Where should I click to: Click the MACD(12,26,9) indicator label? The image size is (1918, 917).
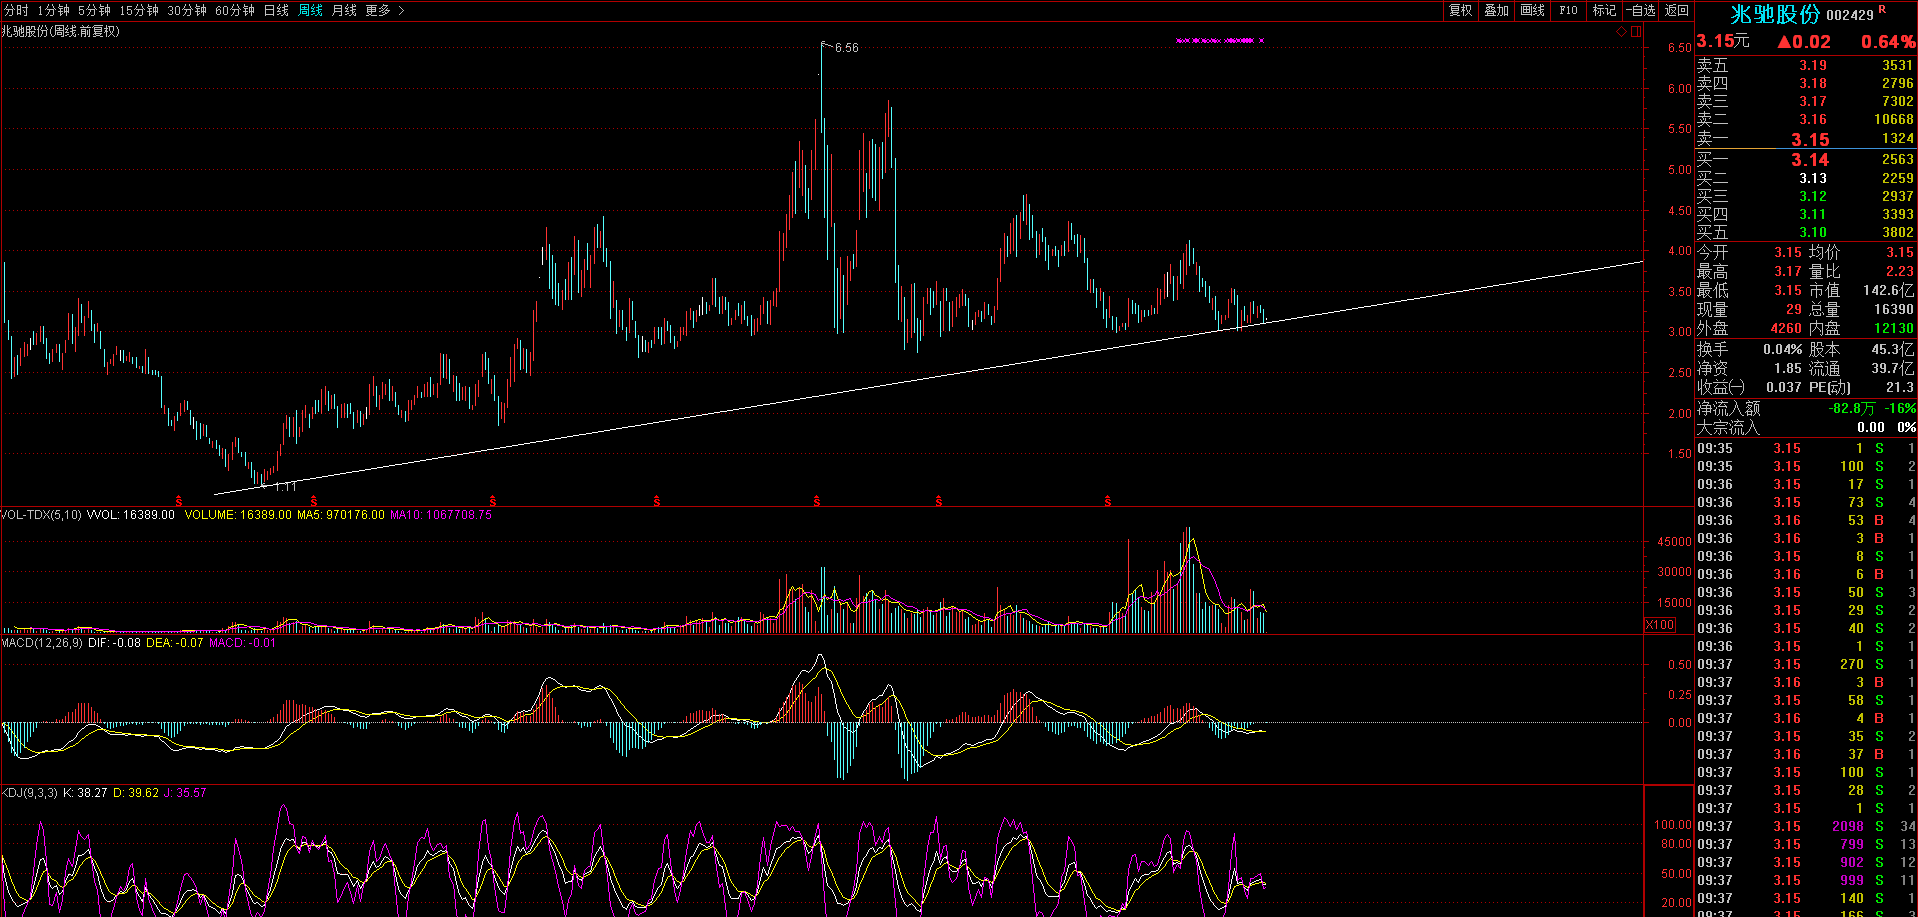41,643
